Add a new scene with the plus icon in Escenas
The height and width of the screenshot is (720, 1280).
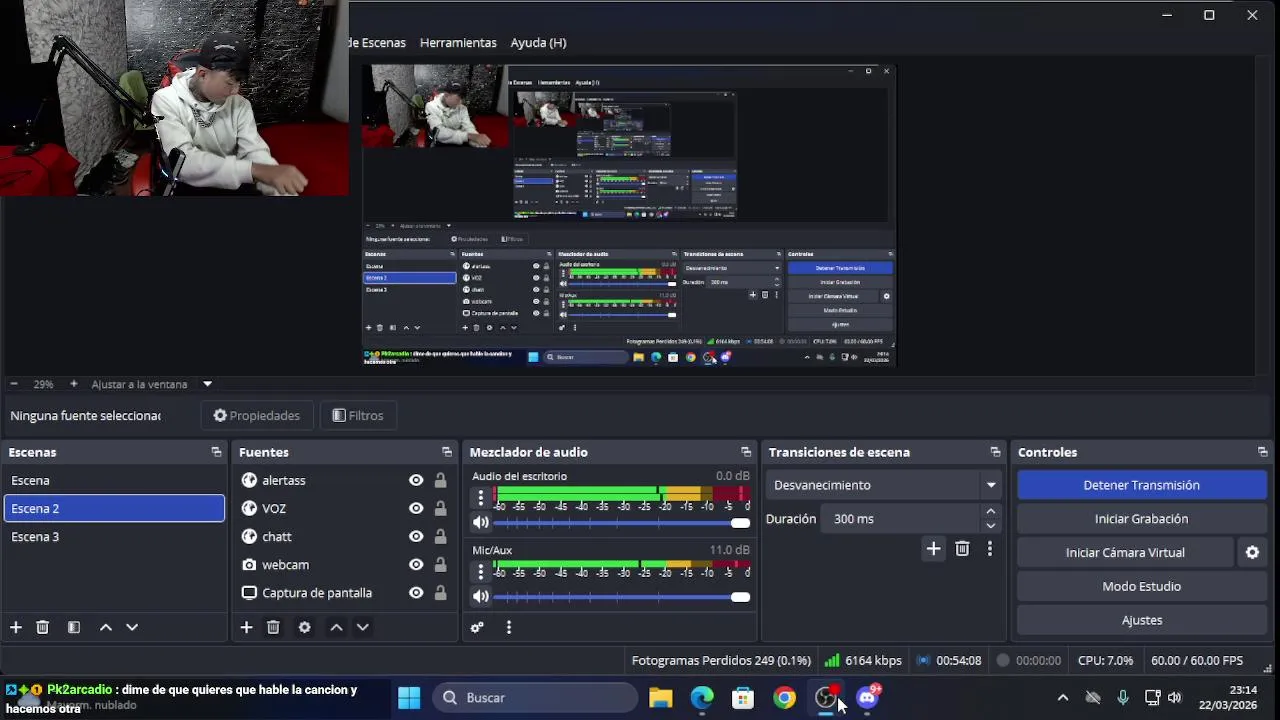tap(16, 627)
